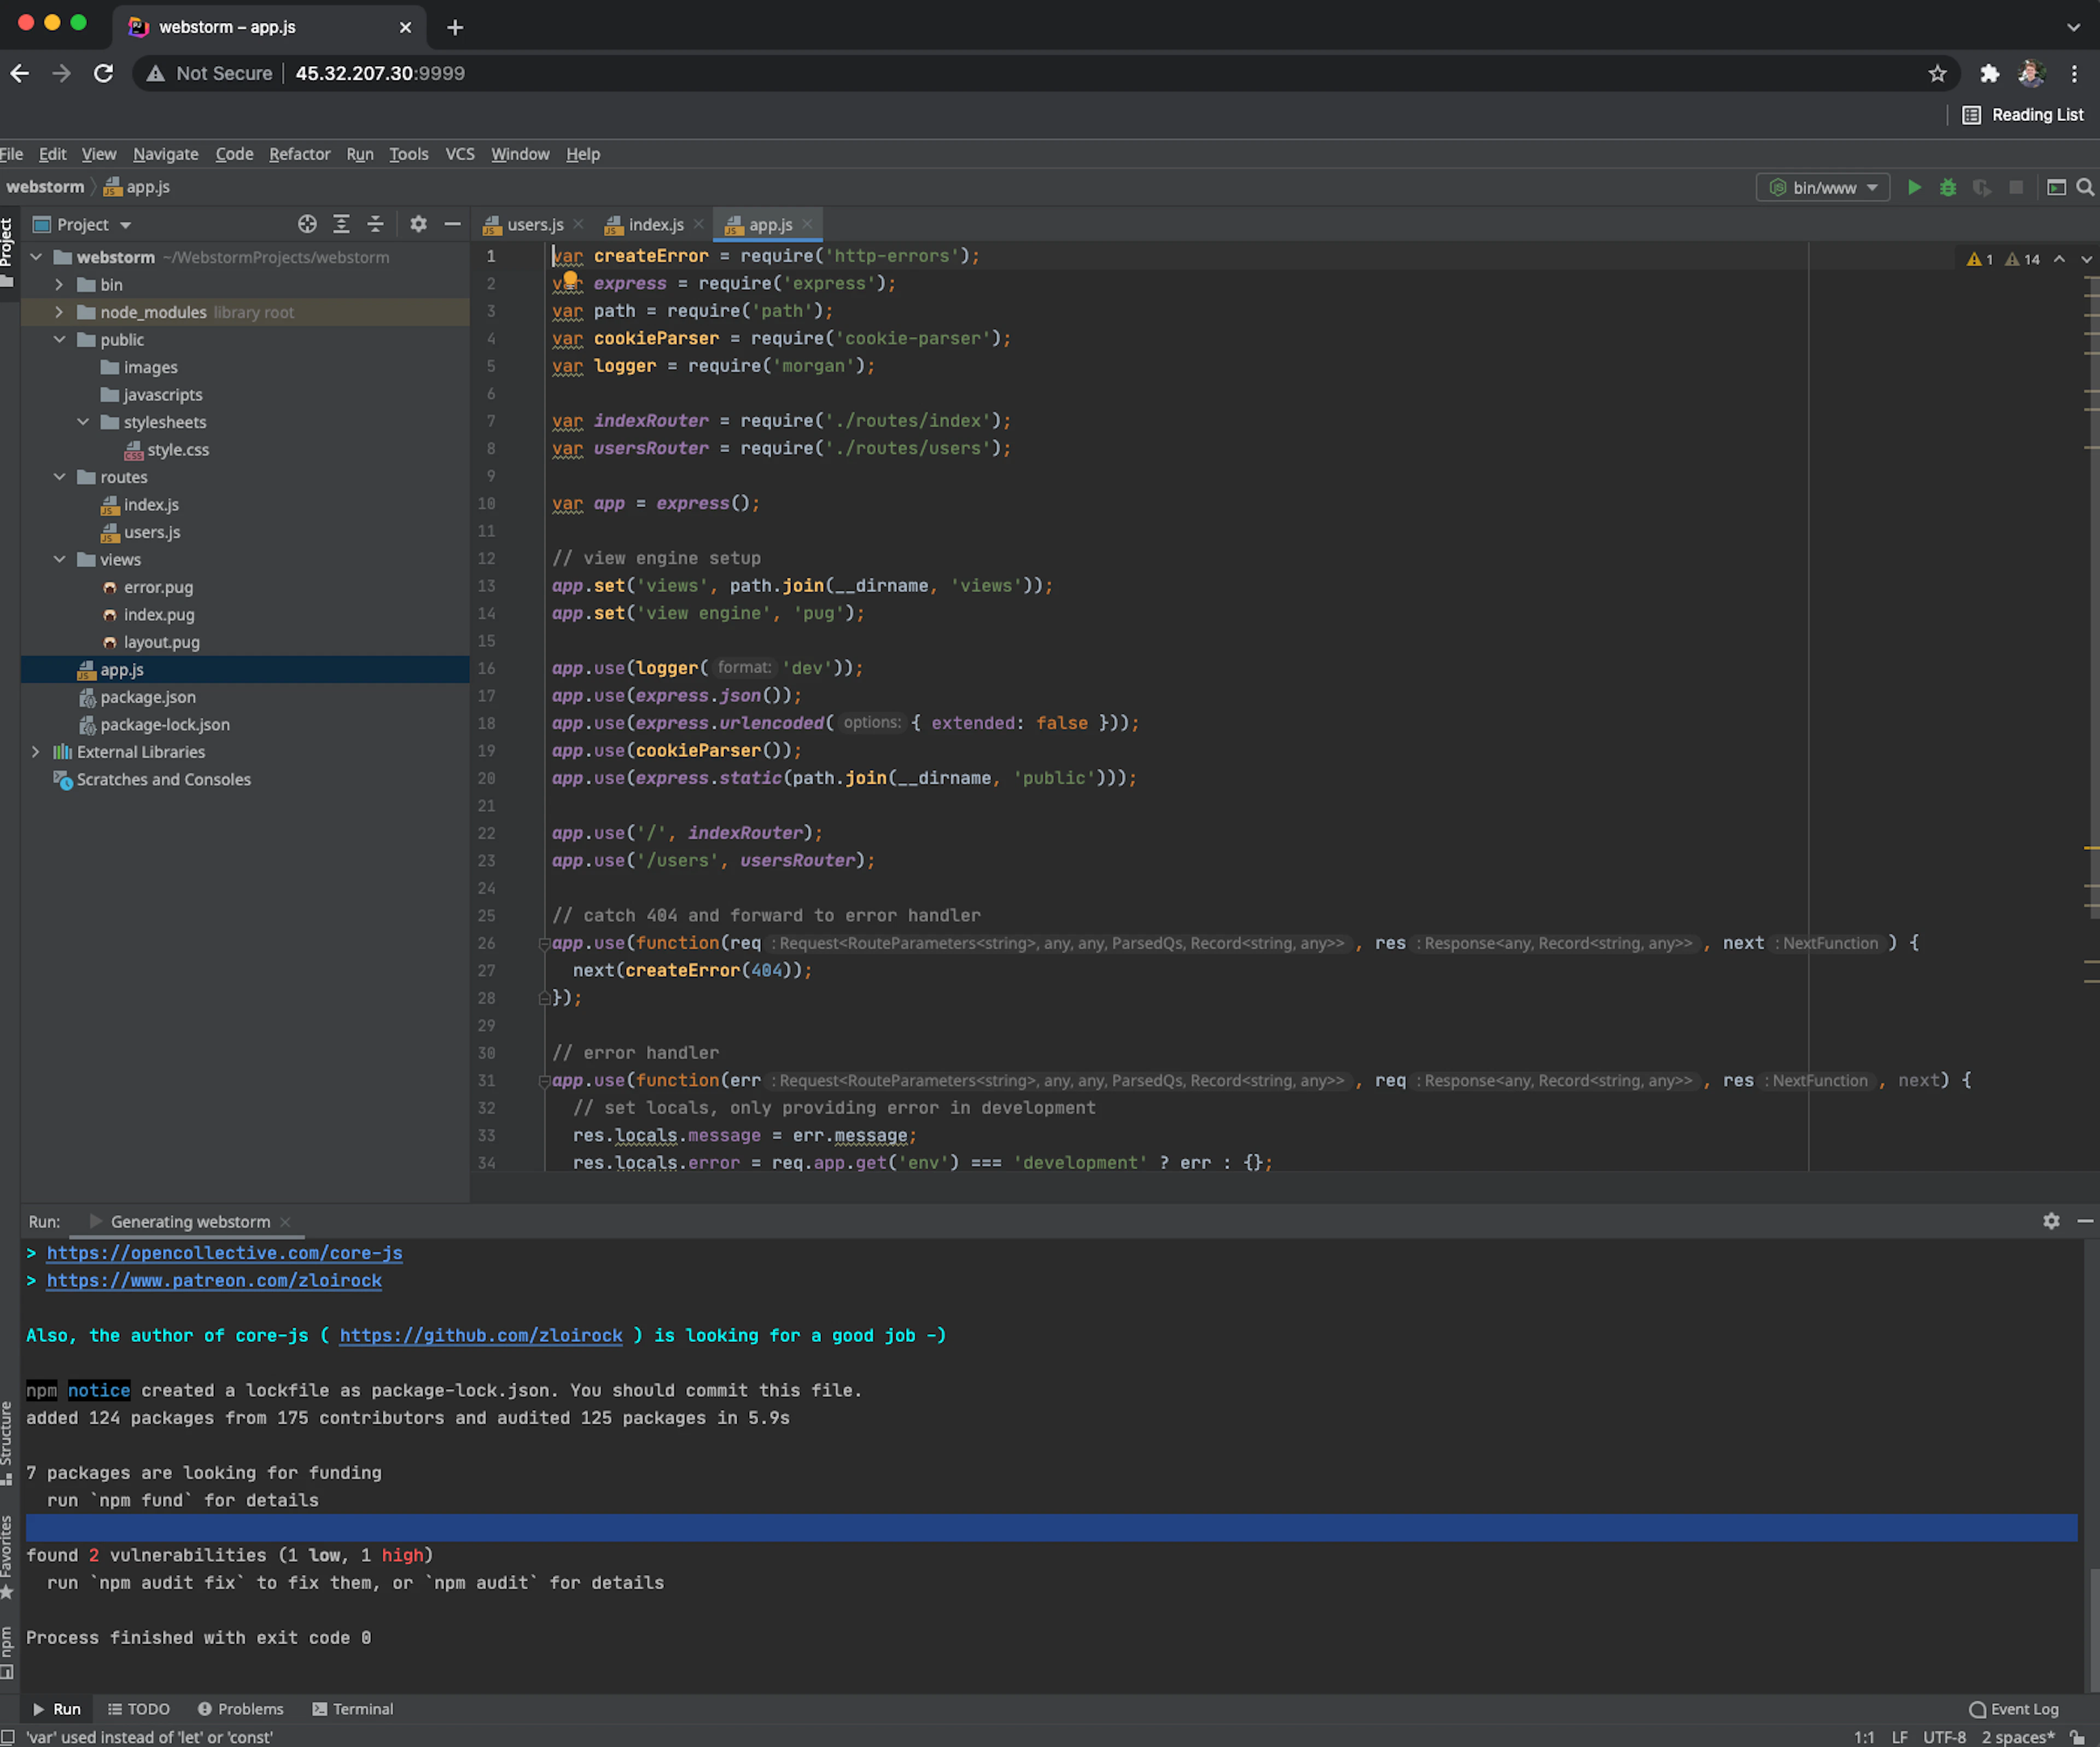Click the browser reload icon

(103, 73)
